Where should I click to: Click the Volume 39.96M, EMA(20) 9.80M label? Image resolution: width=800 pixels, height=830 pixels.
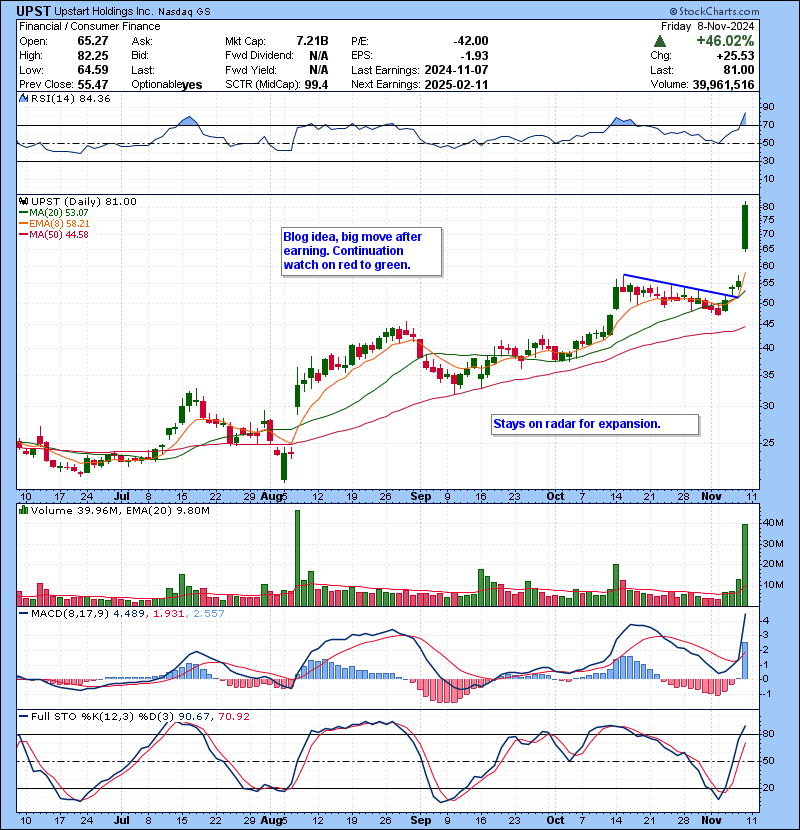[x=120, y=510]
